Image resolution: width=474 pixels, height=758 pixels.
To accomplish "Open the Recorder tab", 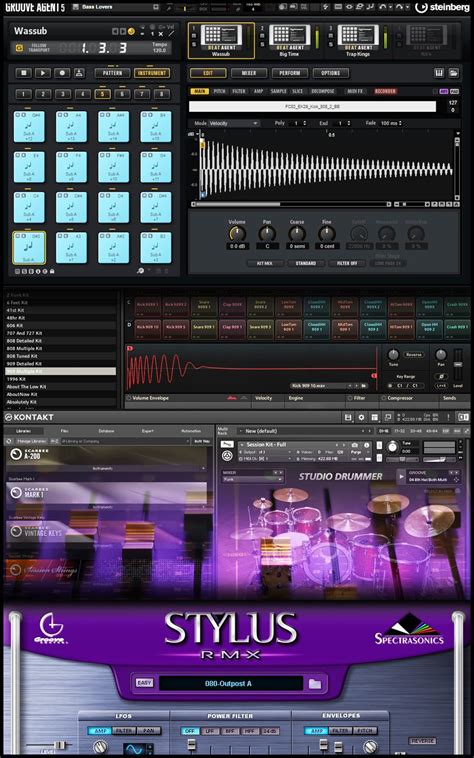I will tap(385, 91).
